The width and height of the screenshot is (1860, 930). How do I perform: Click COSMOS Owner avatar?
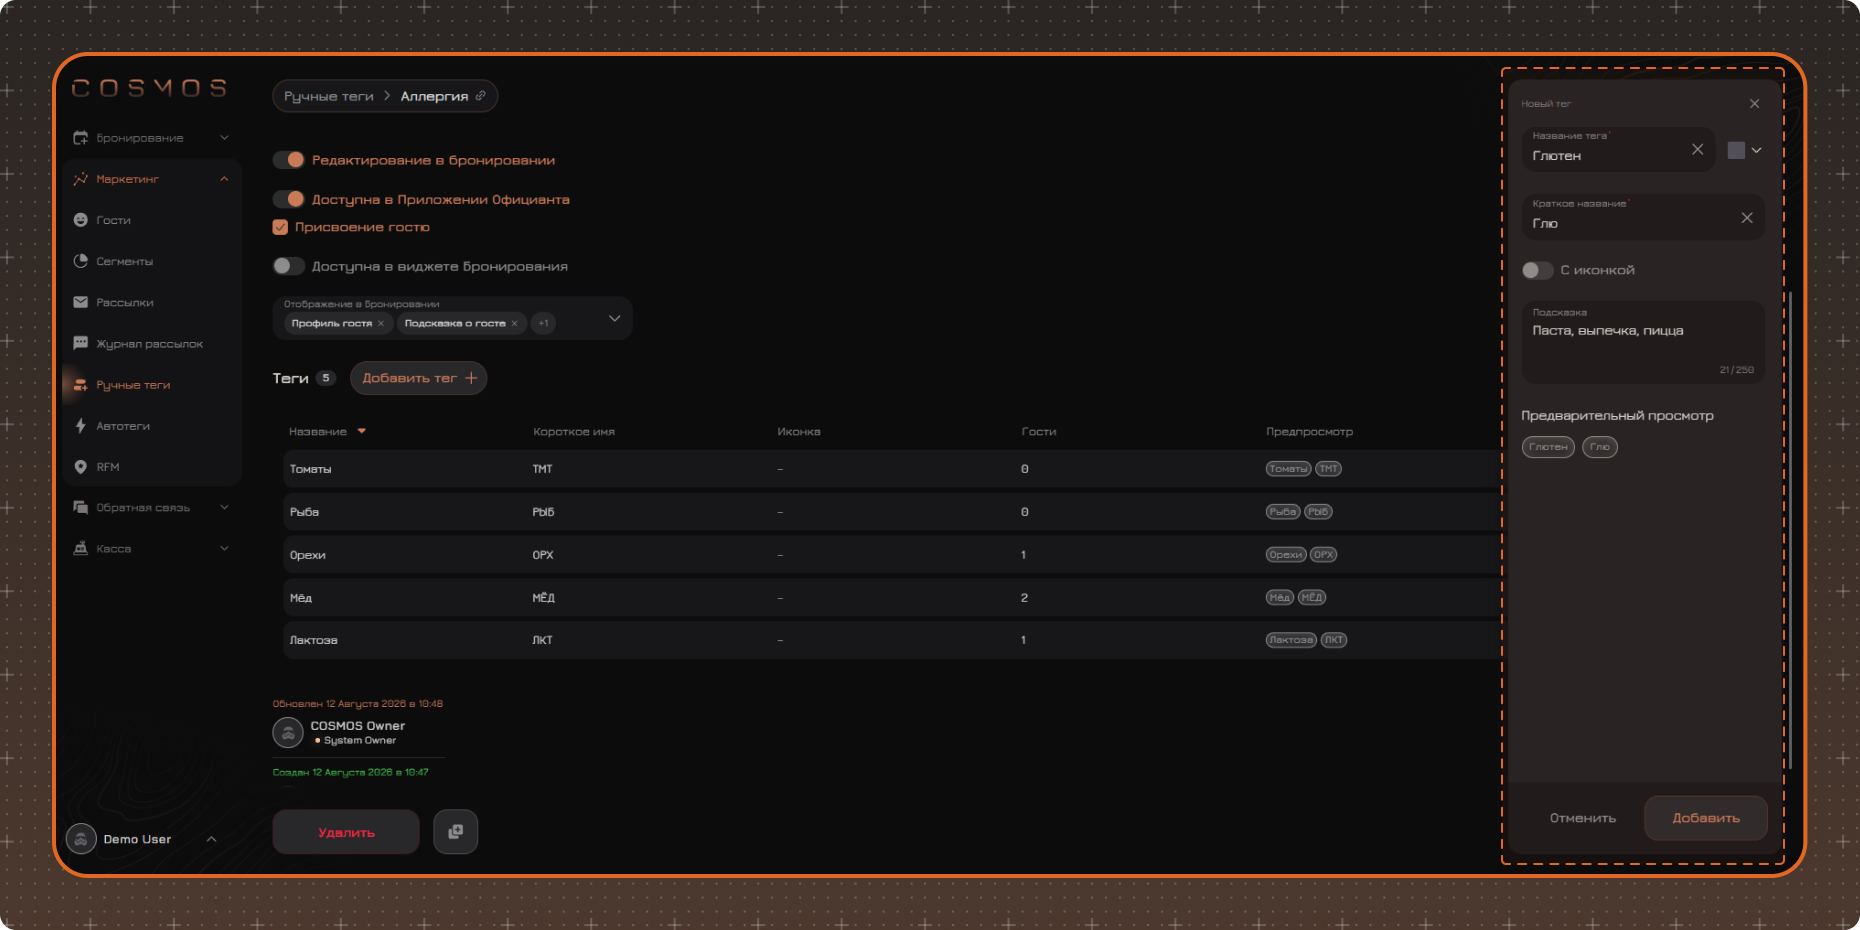click(288, 733)
